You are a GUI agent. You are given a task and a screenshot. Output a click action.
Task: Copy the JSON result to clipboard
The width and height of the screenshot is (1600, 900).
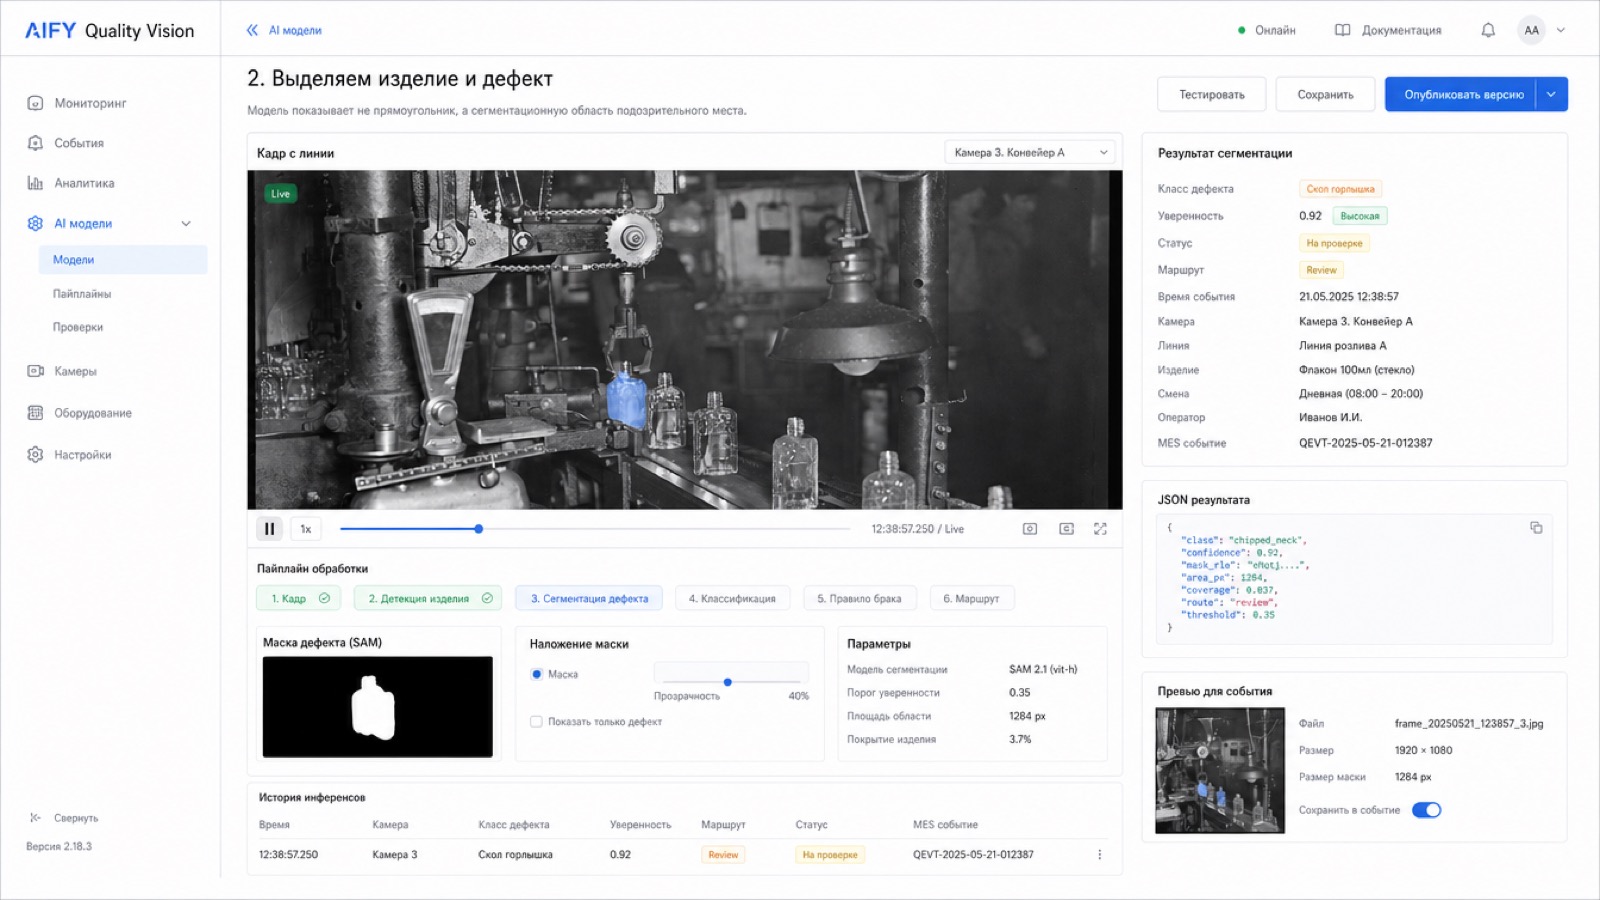(1536, 527)
